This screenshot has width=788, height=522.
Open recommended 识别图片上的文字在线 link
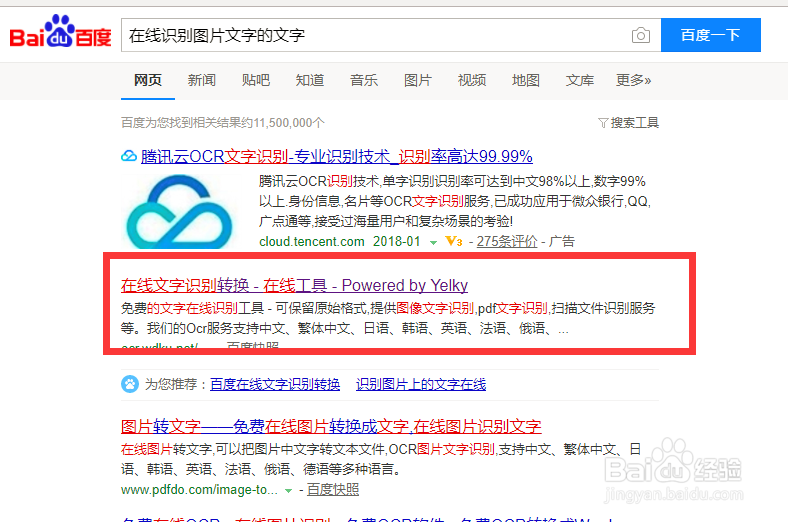(x=421, y=384)
